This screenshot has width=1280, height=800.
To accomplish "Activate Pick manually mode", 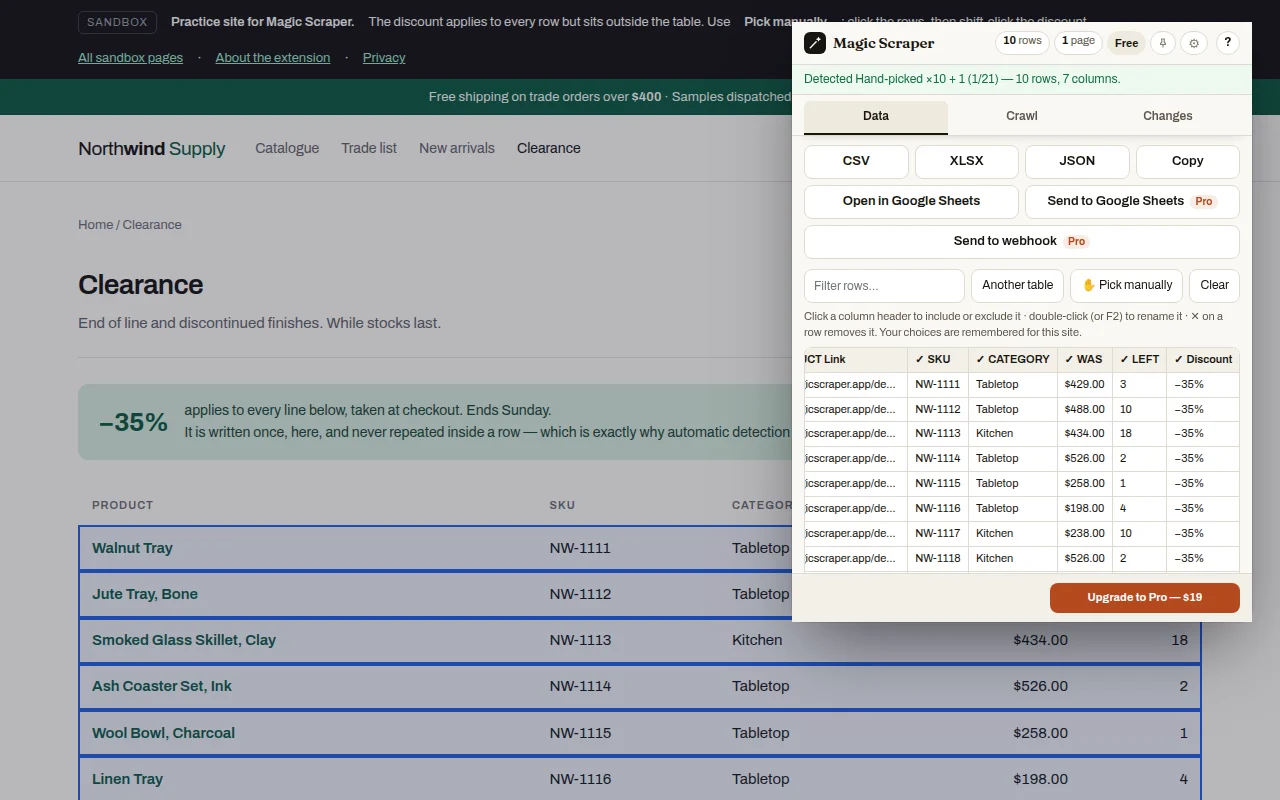I will [x=1127, y=285].
